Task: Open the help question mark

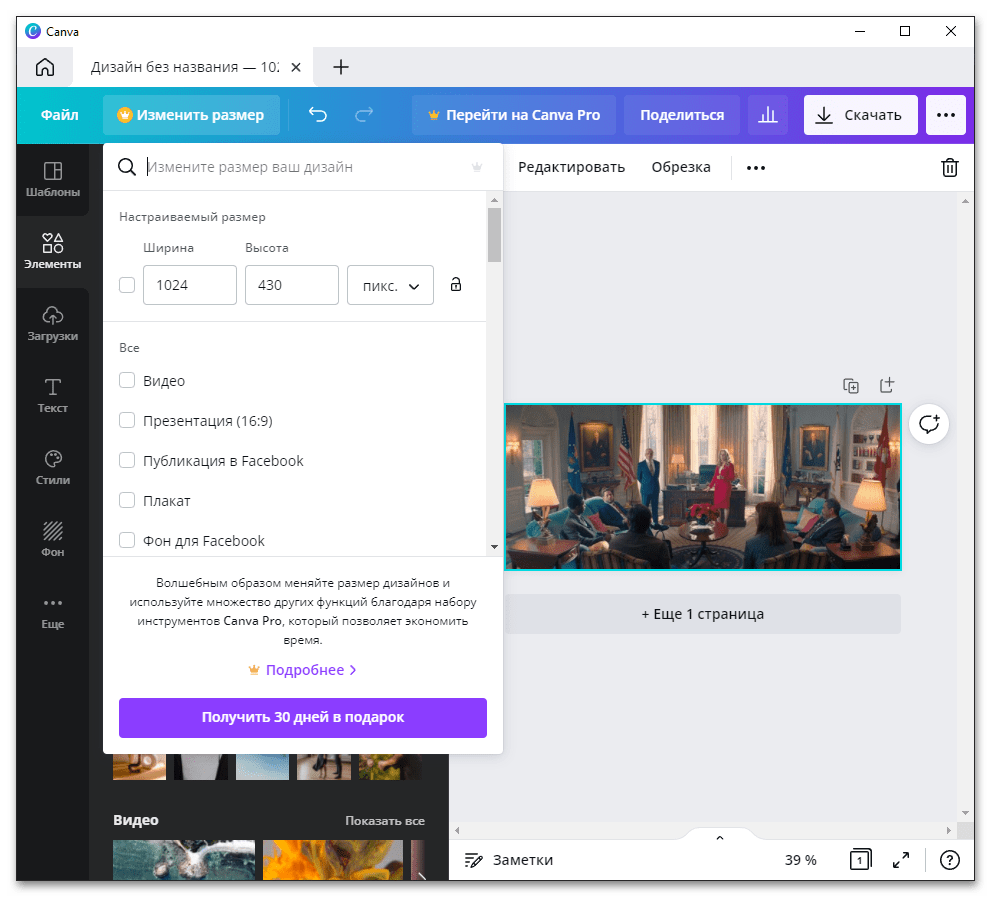Action: tap(949, 860)
